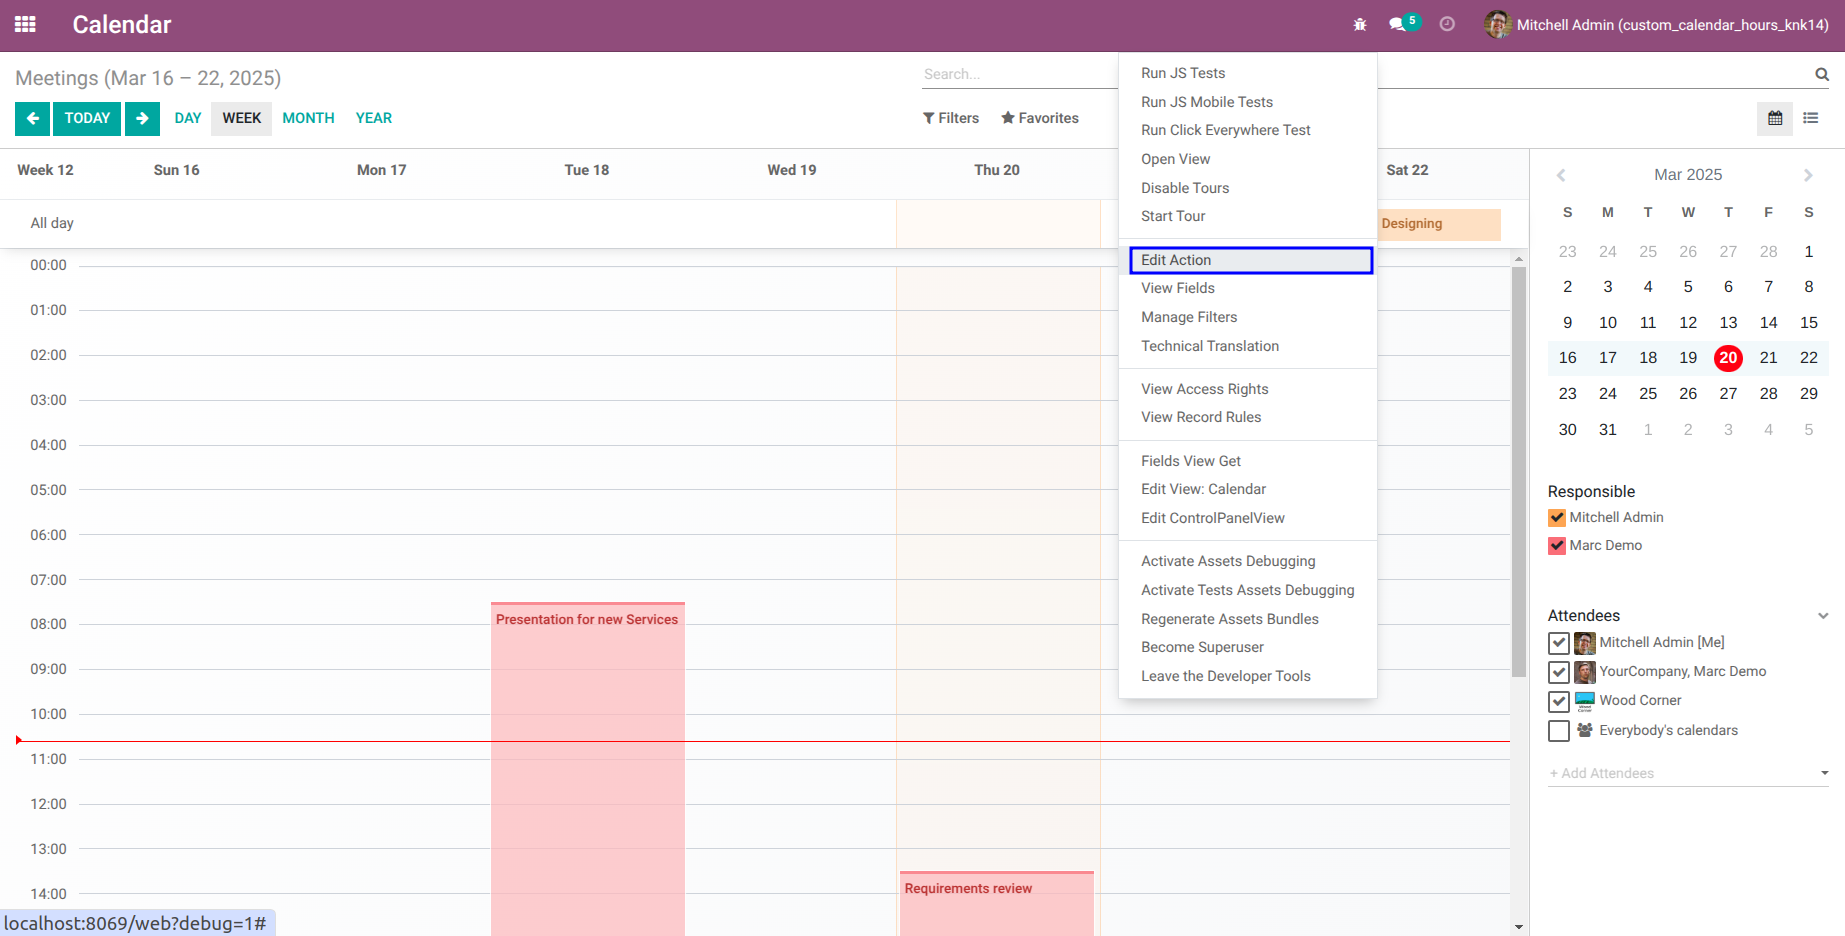Image resolution: width=1845 pixels, height=936 pixels.
Task: Select Activate Assets Debugging
Action: (1248, 561)
